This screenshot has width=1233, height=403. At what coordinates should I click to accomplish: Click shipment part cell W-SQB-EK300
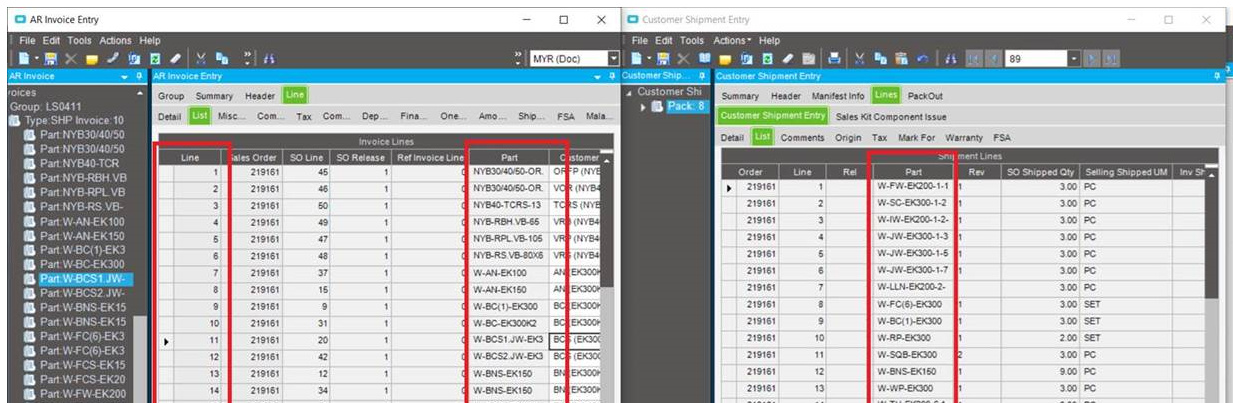pyautogui.click(x=914, y=354)
